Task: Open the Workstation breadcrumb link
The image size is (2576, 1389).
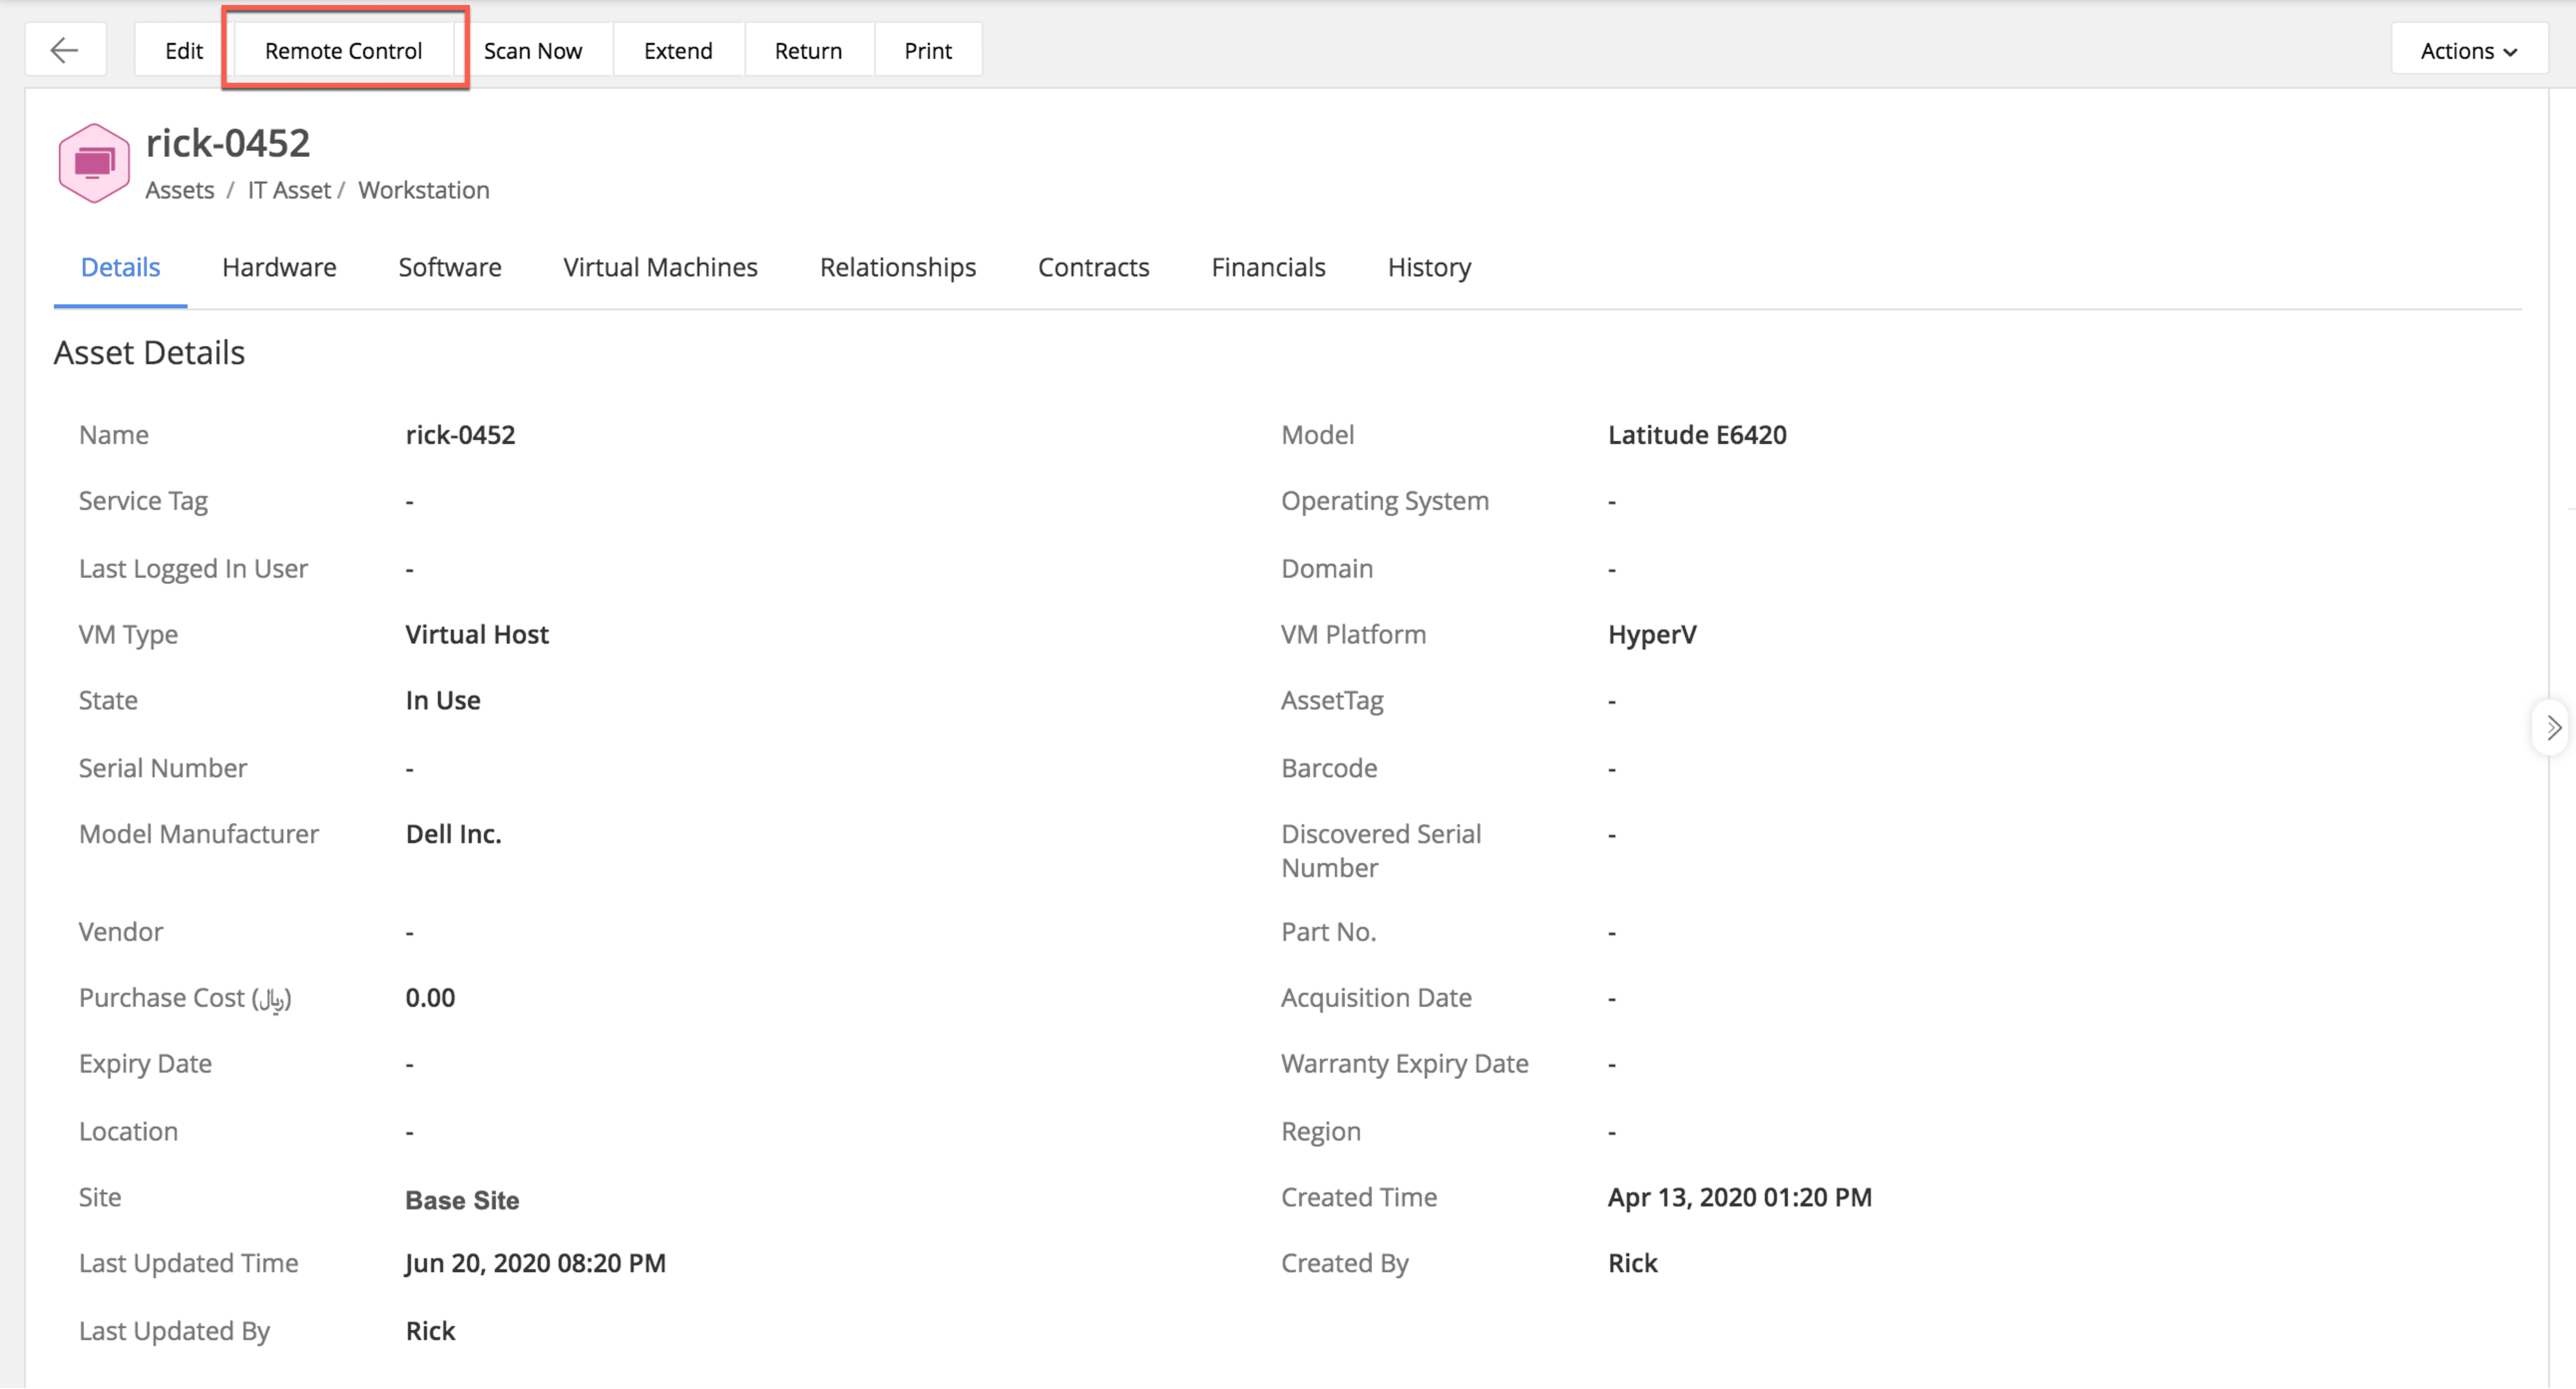Action: 423,190
